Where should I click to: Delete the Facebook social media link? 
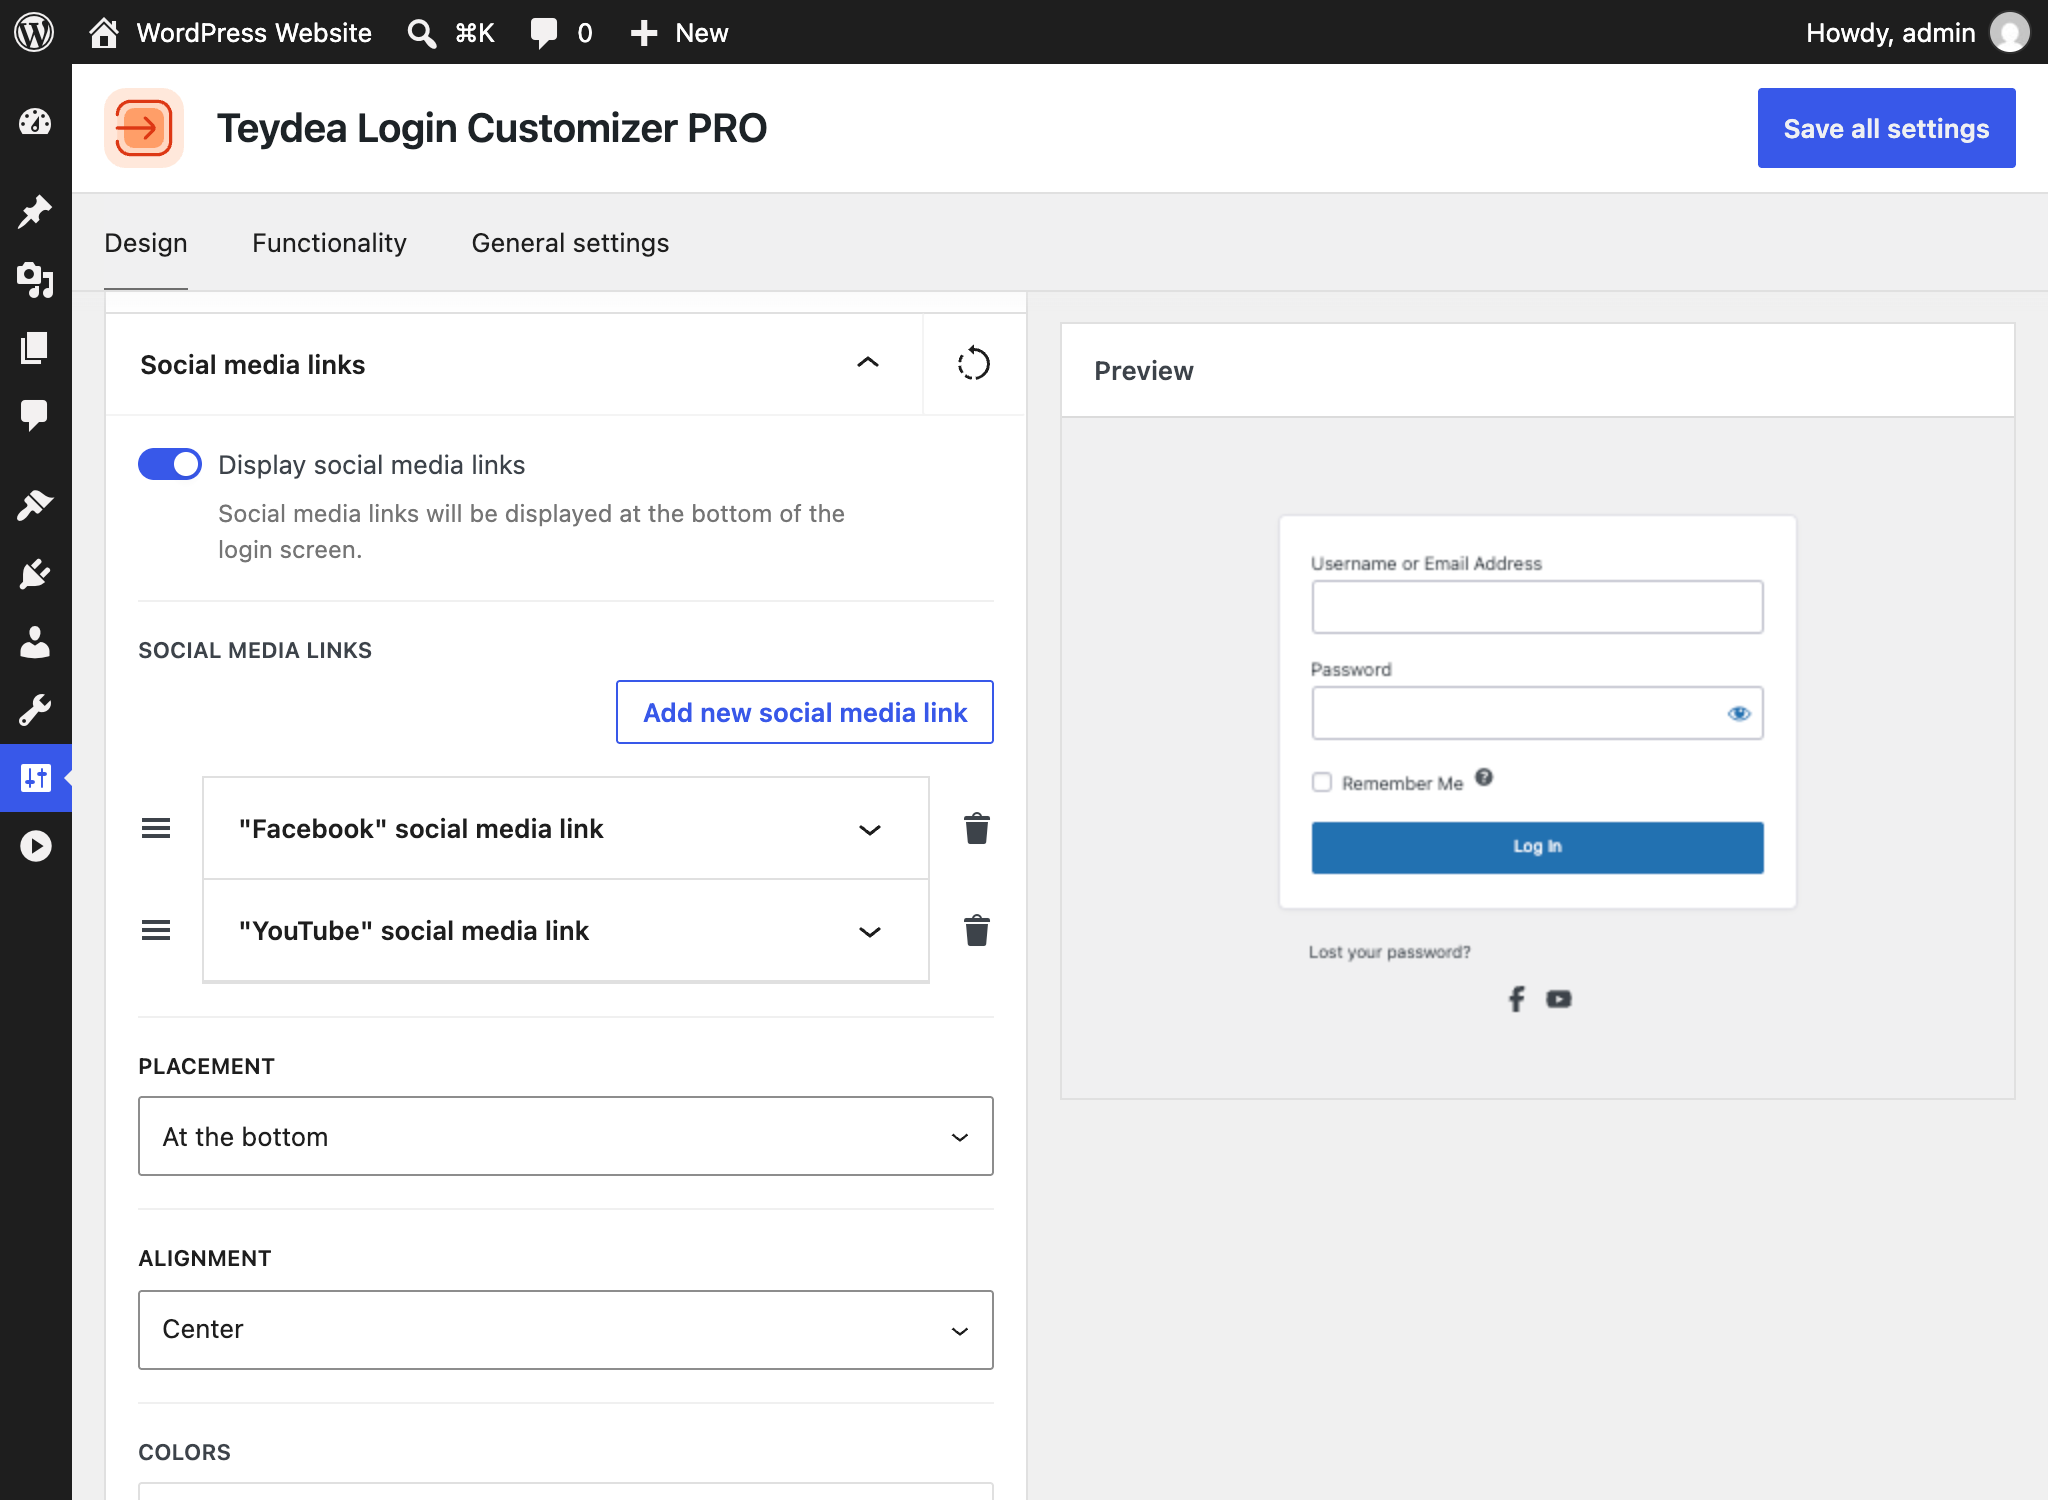[977, 829]
